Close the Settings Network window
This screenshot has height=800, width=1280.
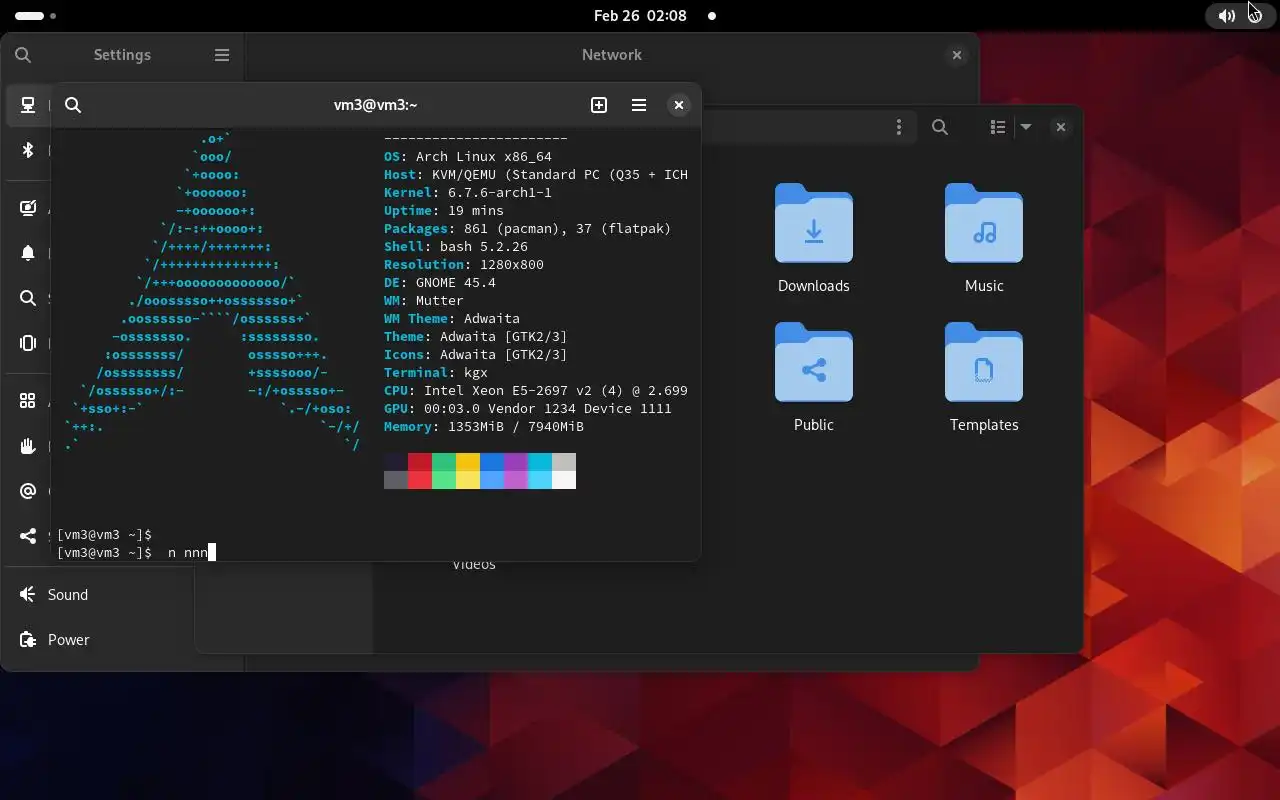[957, 55]
